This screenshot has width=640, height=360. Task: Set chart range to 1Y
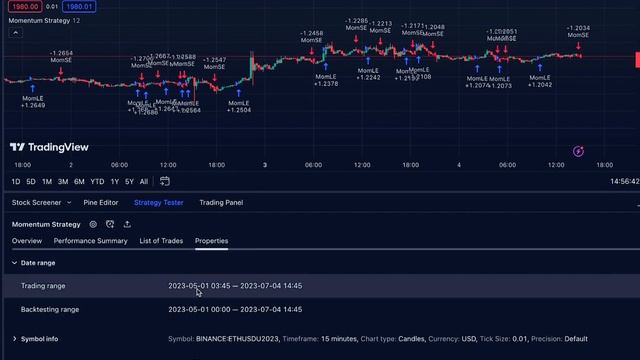tap(115, 182)
